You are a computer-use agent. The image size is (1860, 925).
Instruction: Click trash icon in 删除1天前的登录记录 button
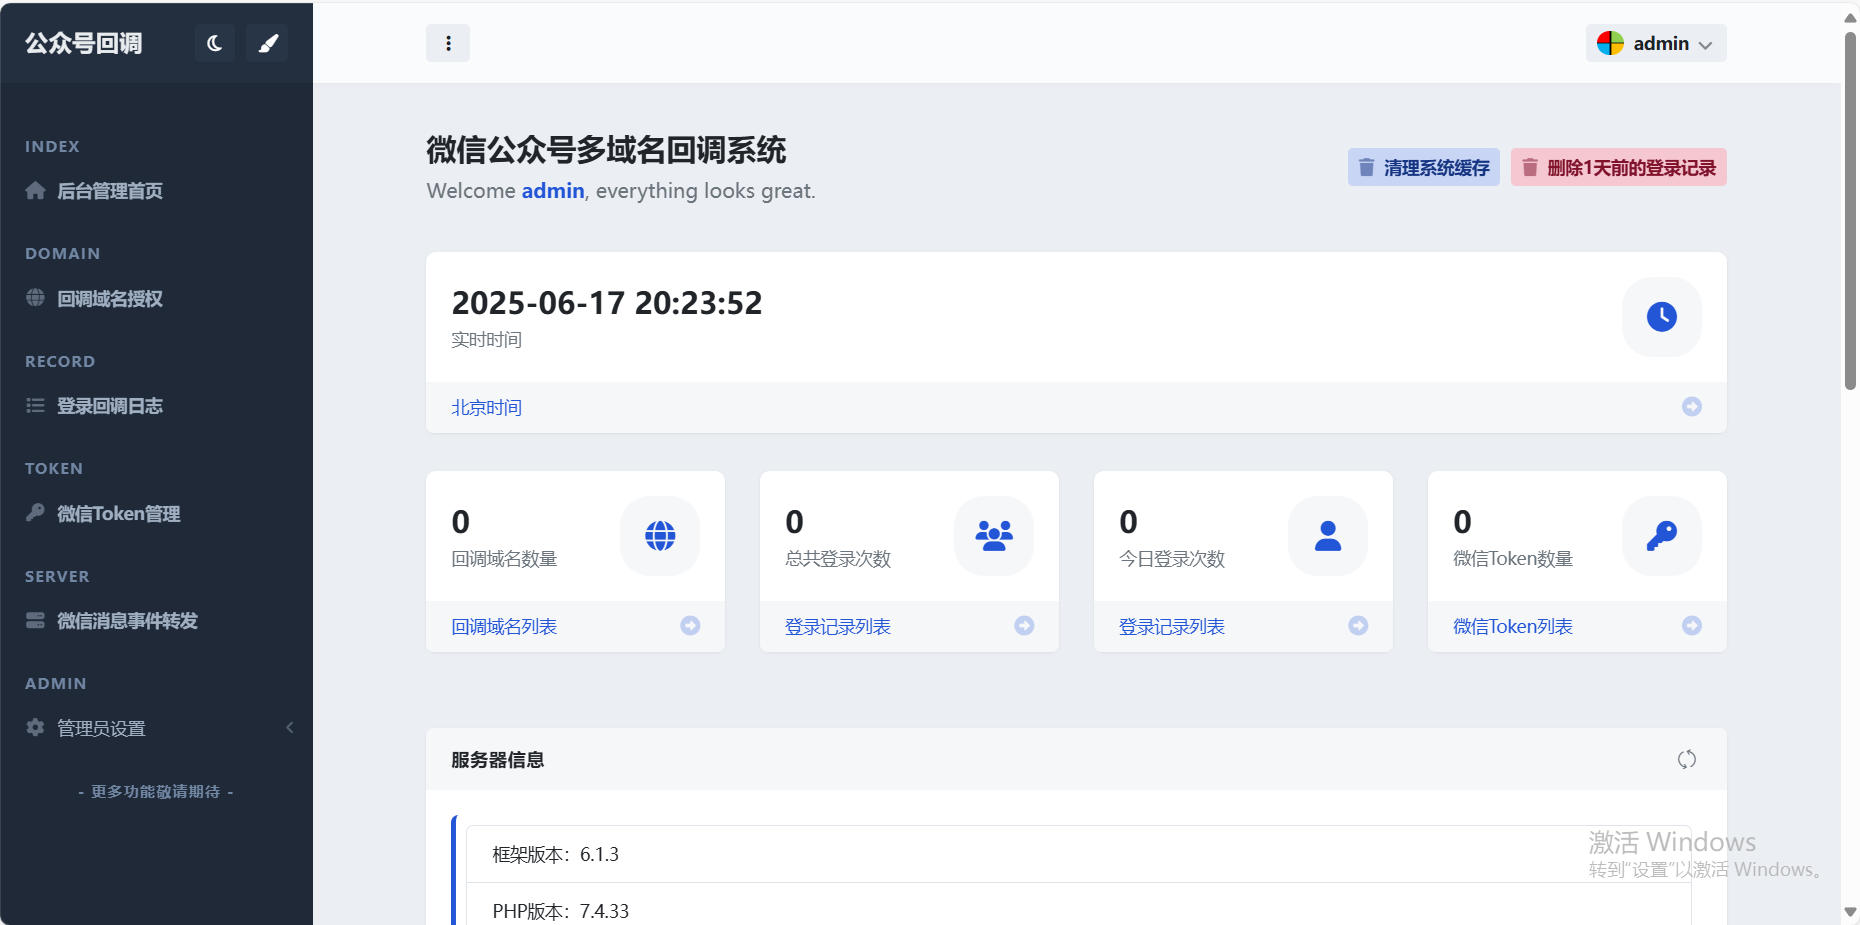click(1530, 167)
